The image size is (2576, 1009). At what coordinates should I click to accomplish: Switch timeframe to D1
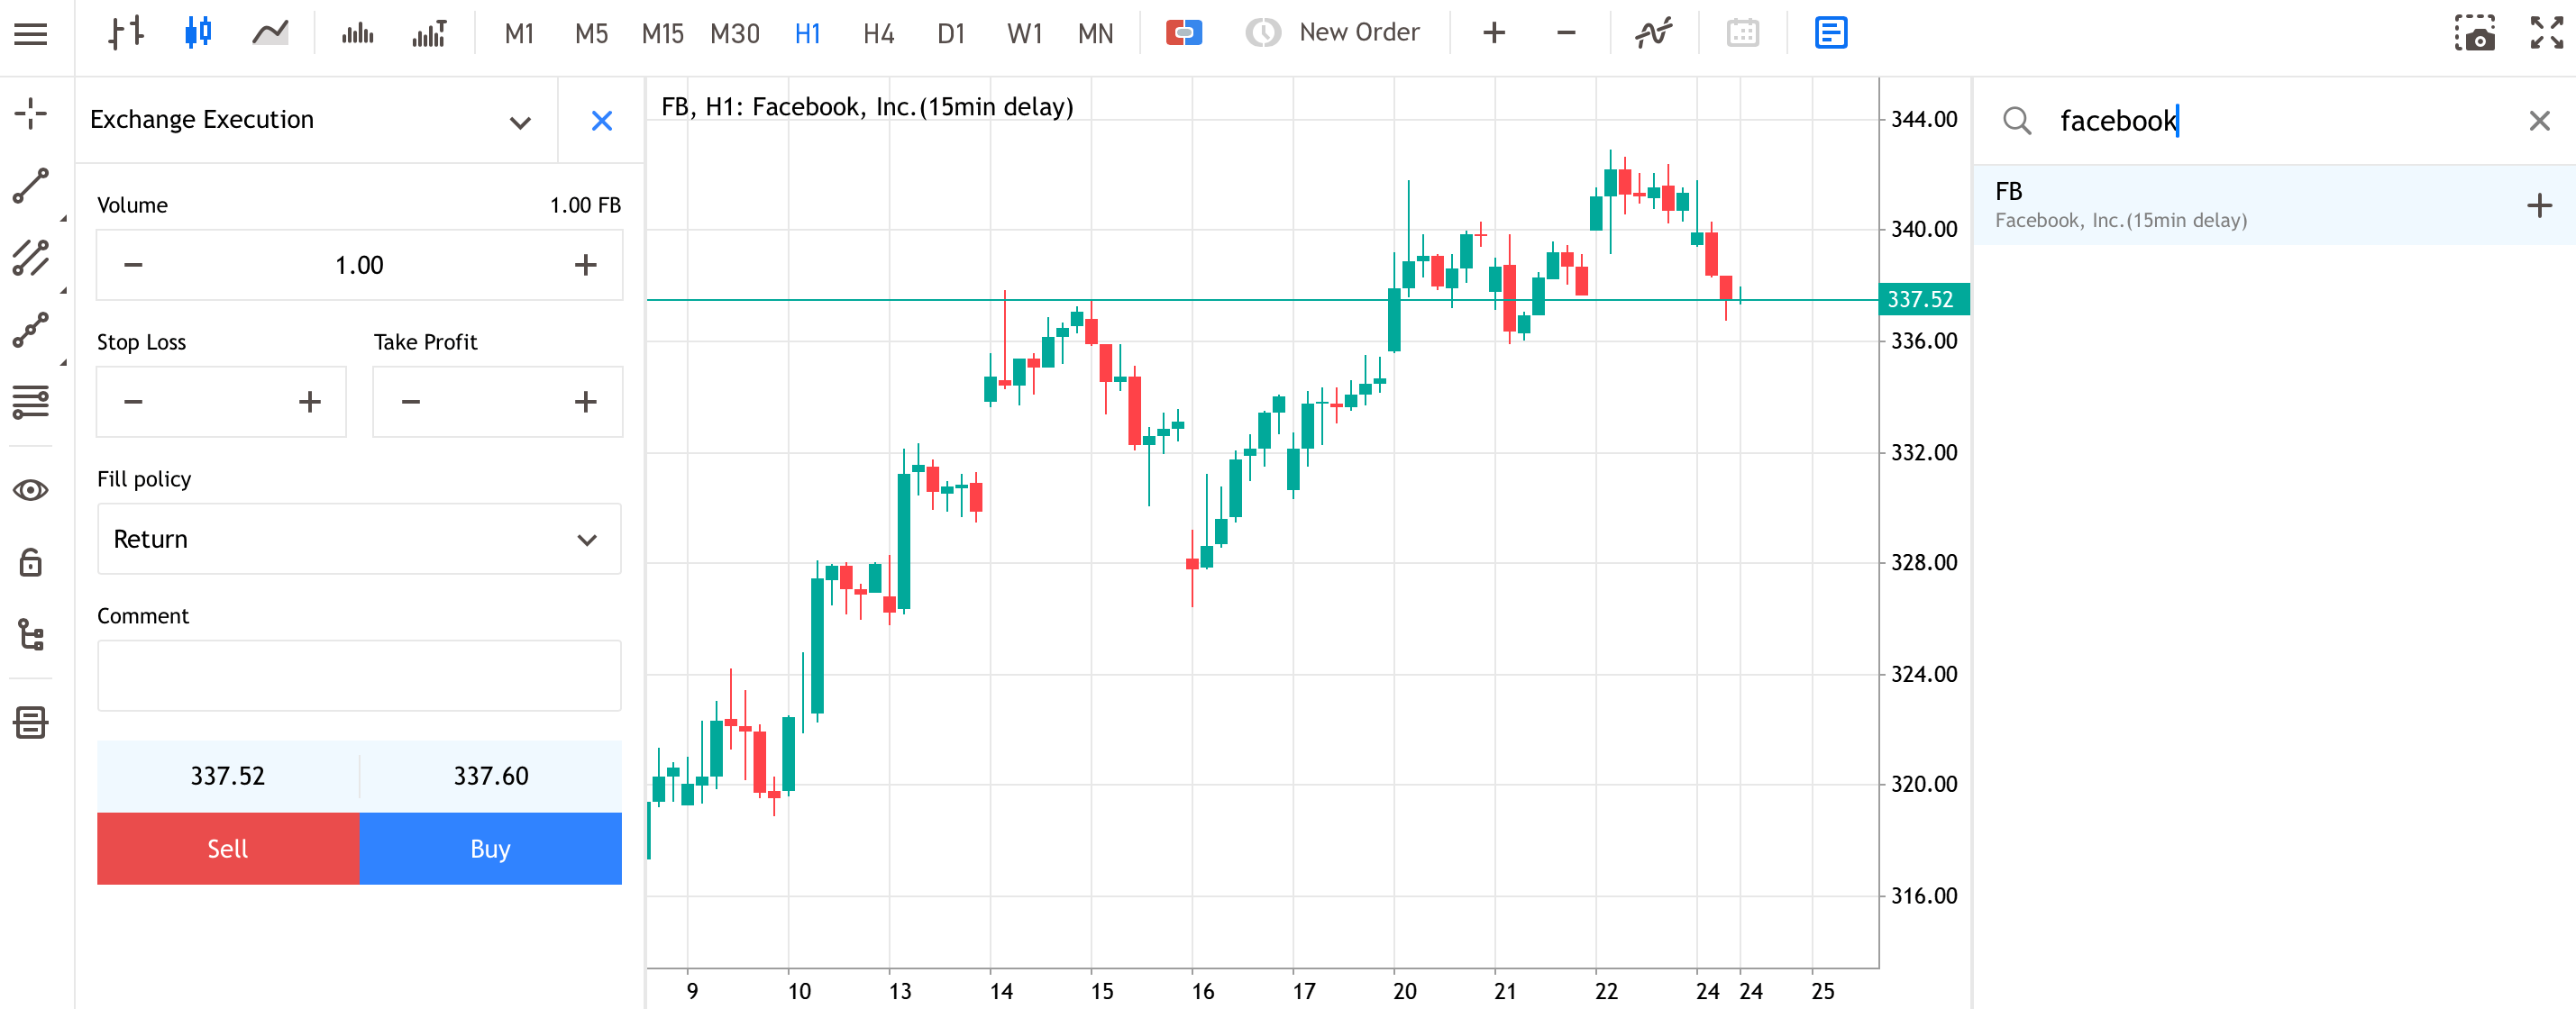pyautogui.click(x=951, y=33)
